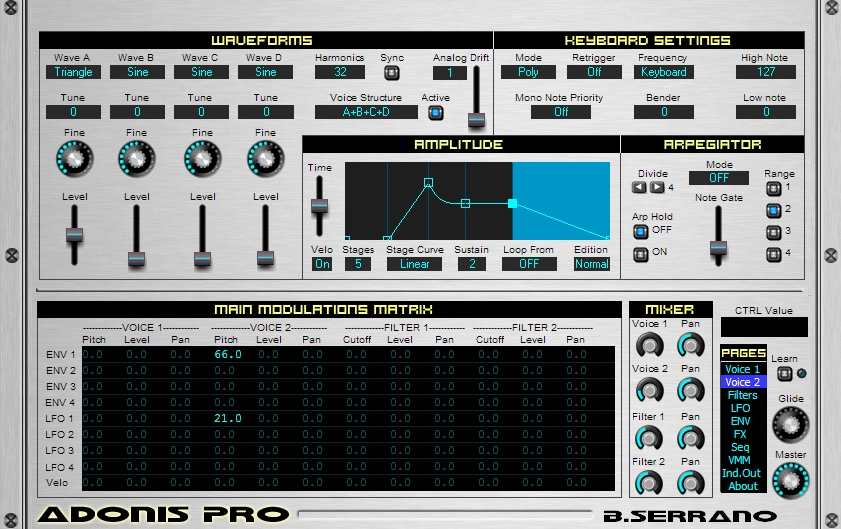Toggle the voice Active button
The height and width of the screenshot is (529, 841).
click(x=436, y=113)
